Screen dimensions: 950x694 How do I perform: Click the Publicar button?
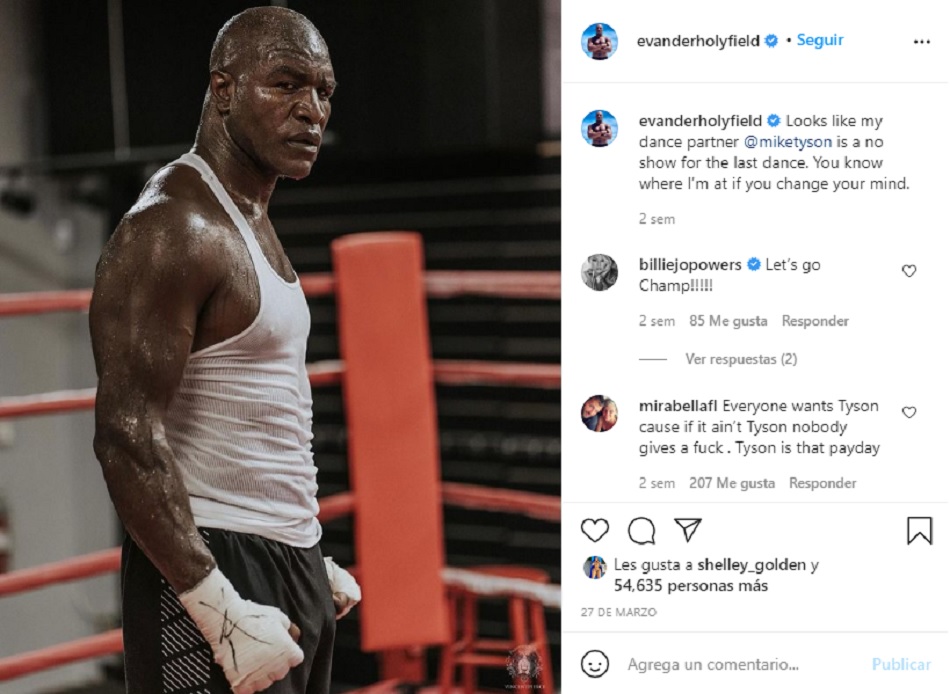(901, 665)
